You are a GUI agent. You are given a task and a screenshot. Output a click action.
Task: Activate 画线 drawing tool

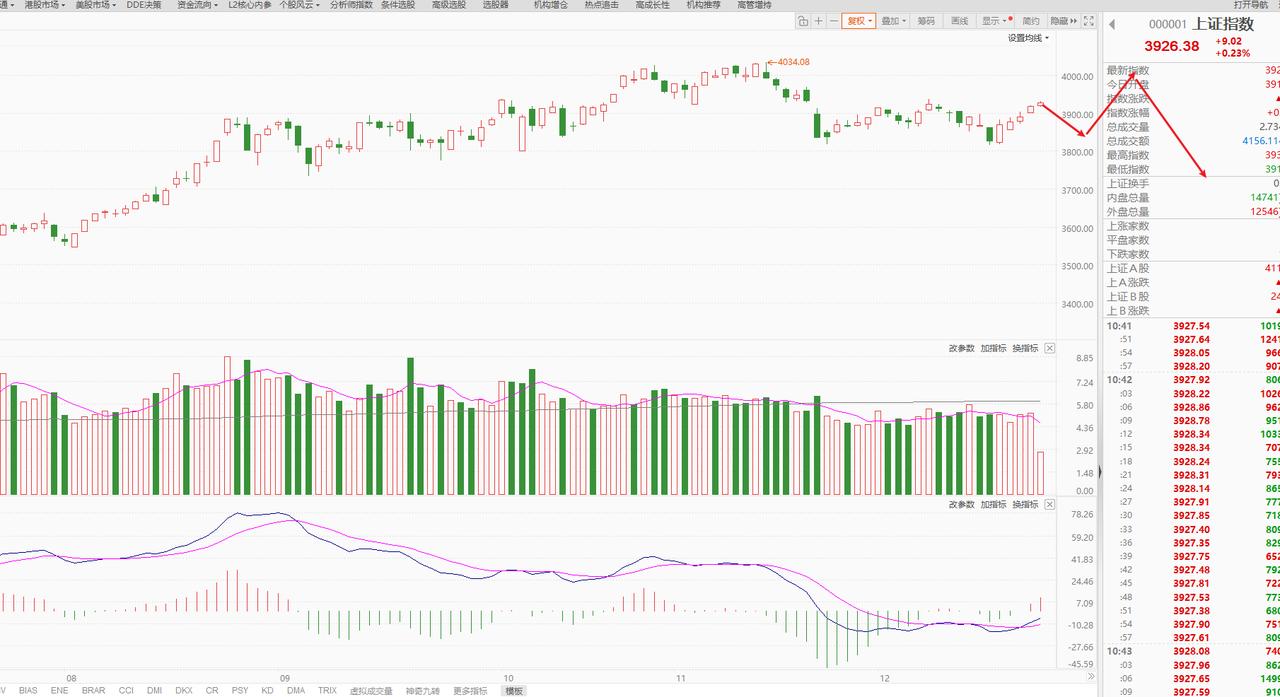[959, 20]
